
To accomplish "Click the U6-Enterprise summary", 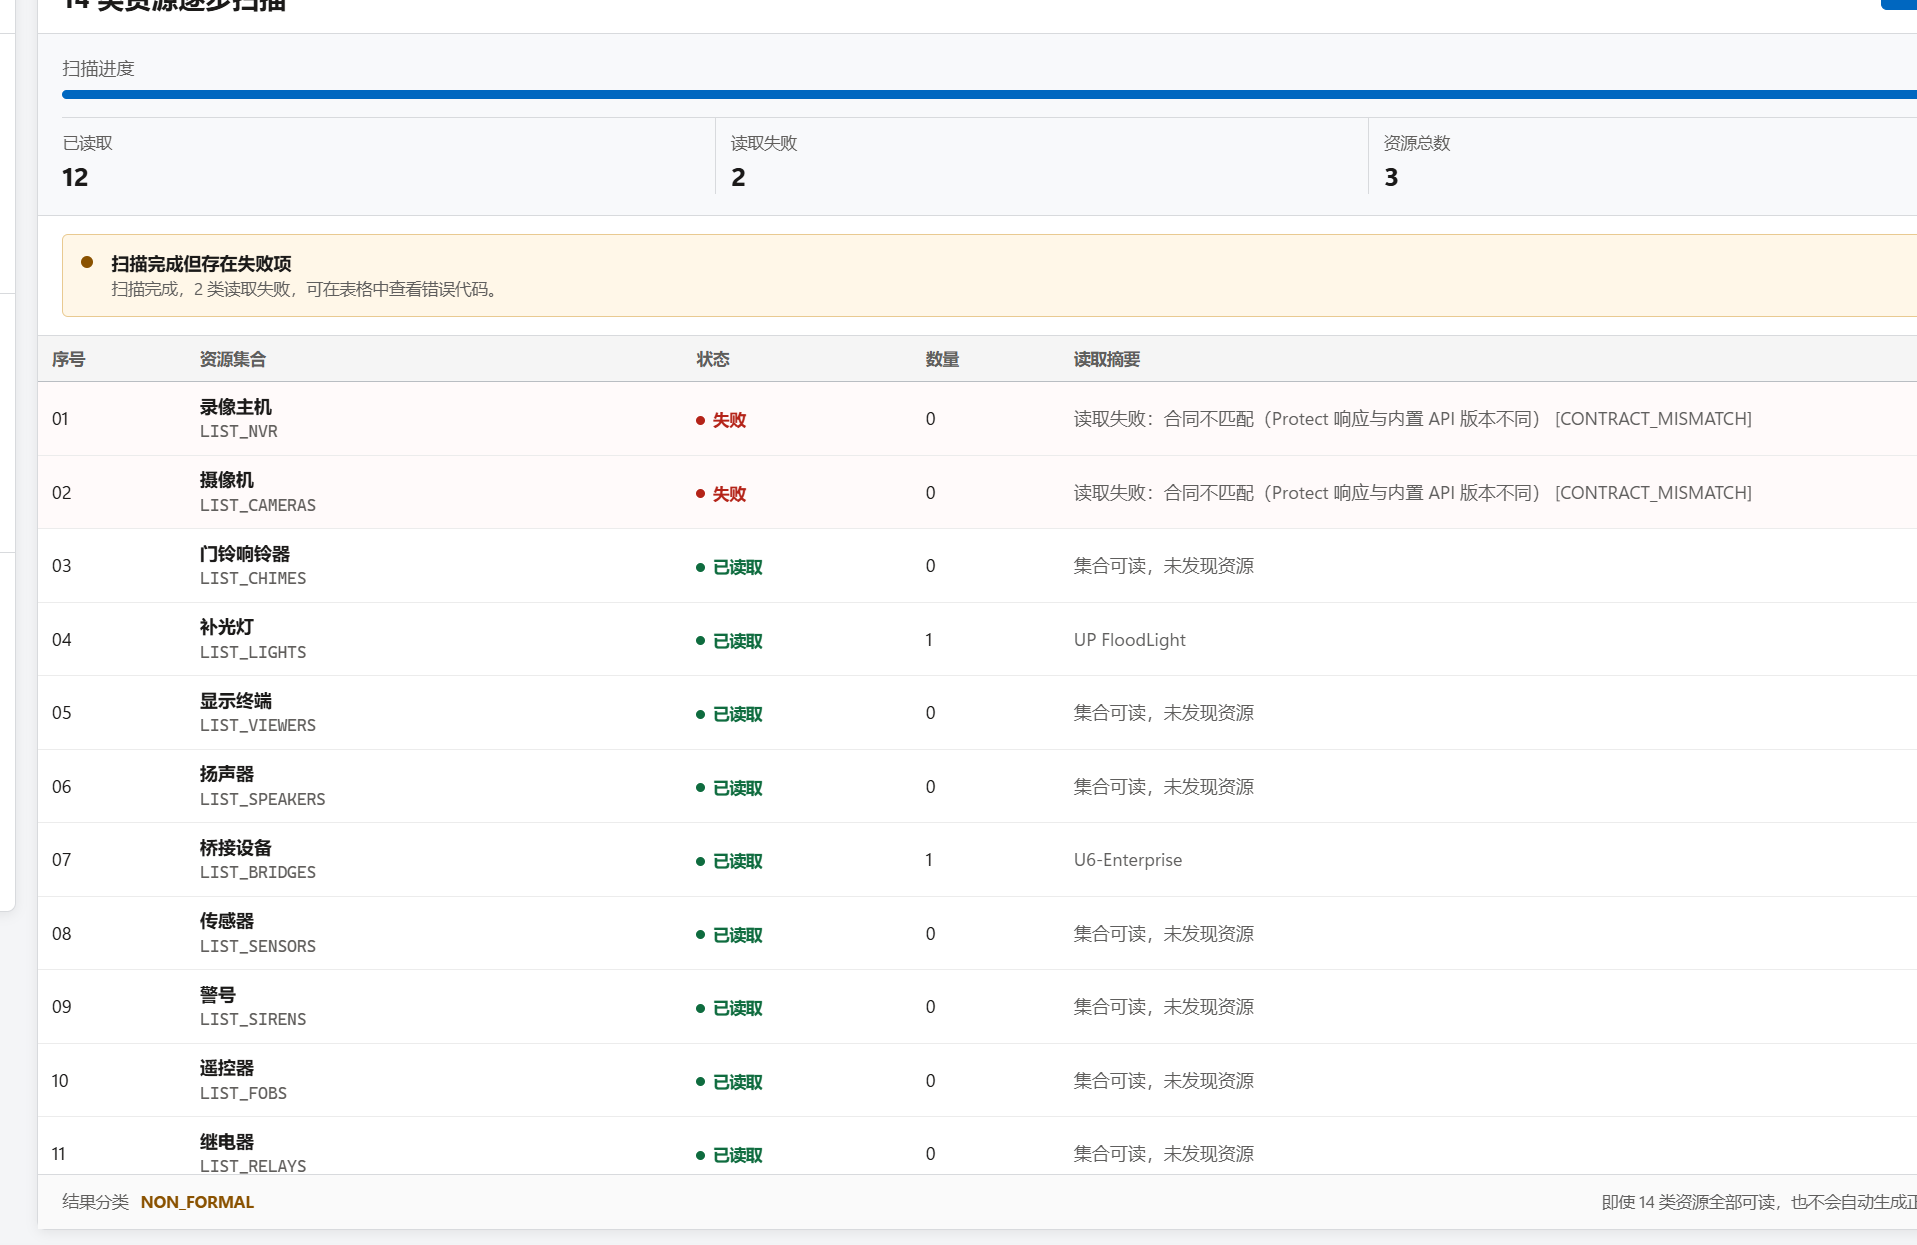I will click(x=1128, y=860).
